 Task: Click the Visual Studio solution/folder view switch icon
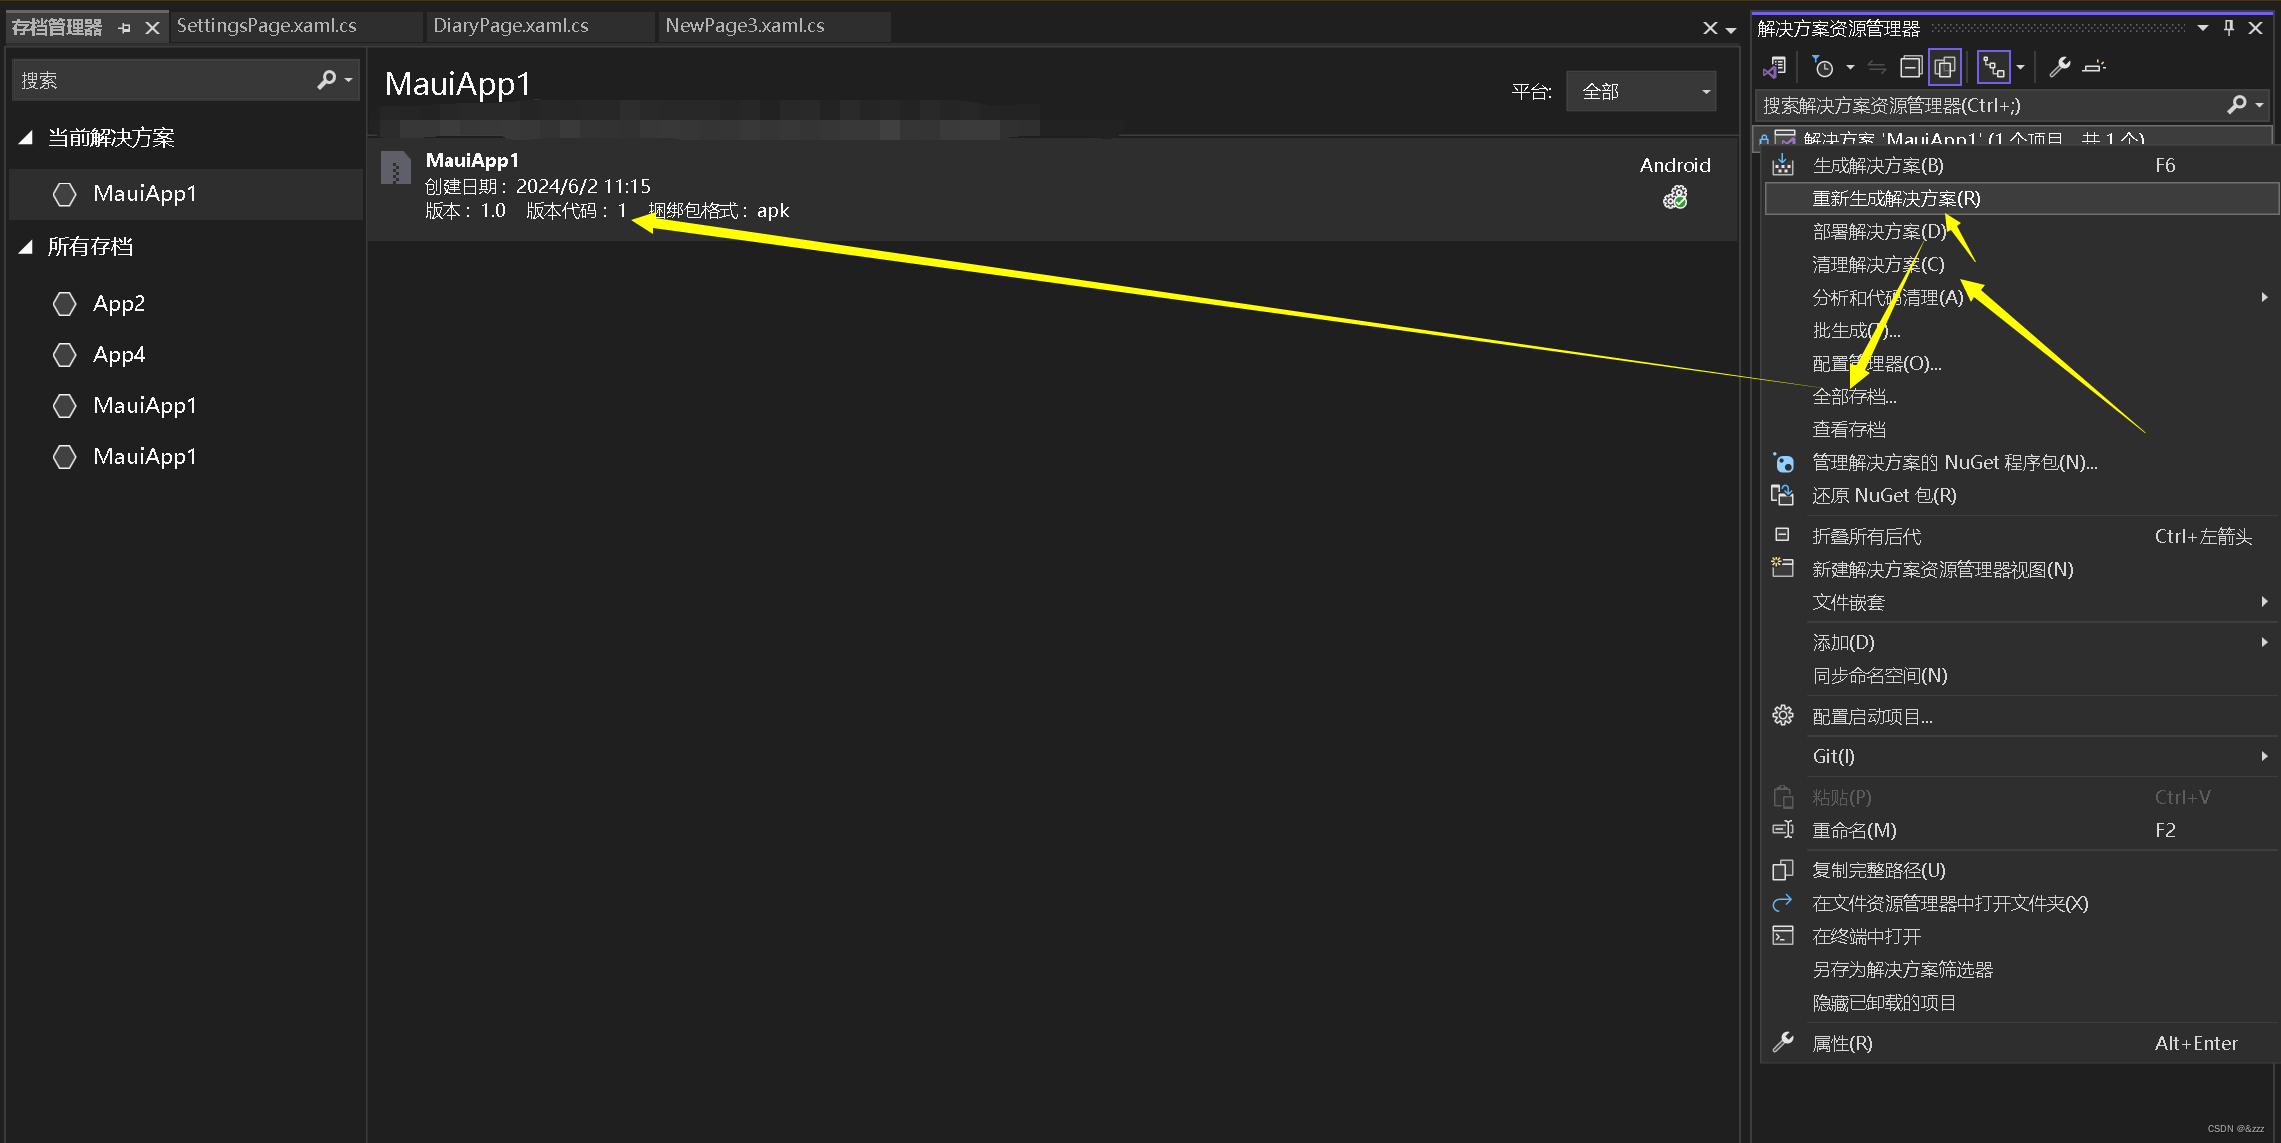1775,67
